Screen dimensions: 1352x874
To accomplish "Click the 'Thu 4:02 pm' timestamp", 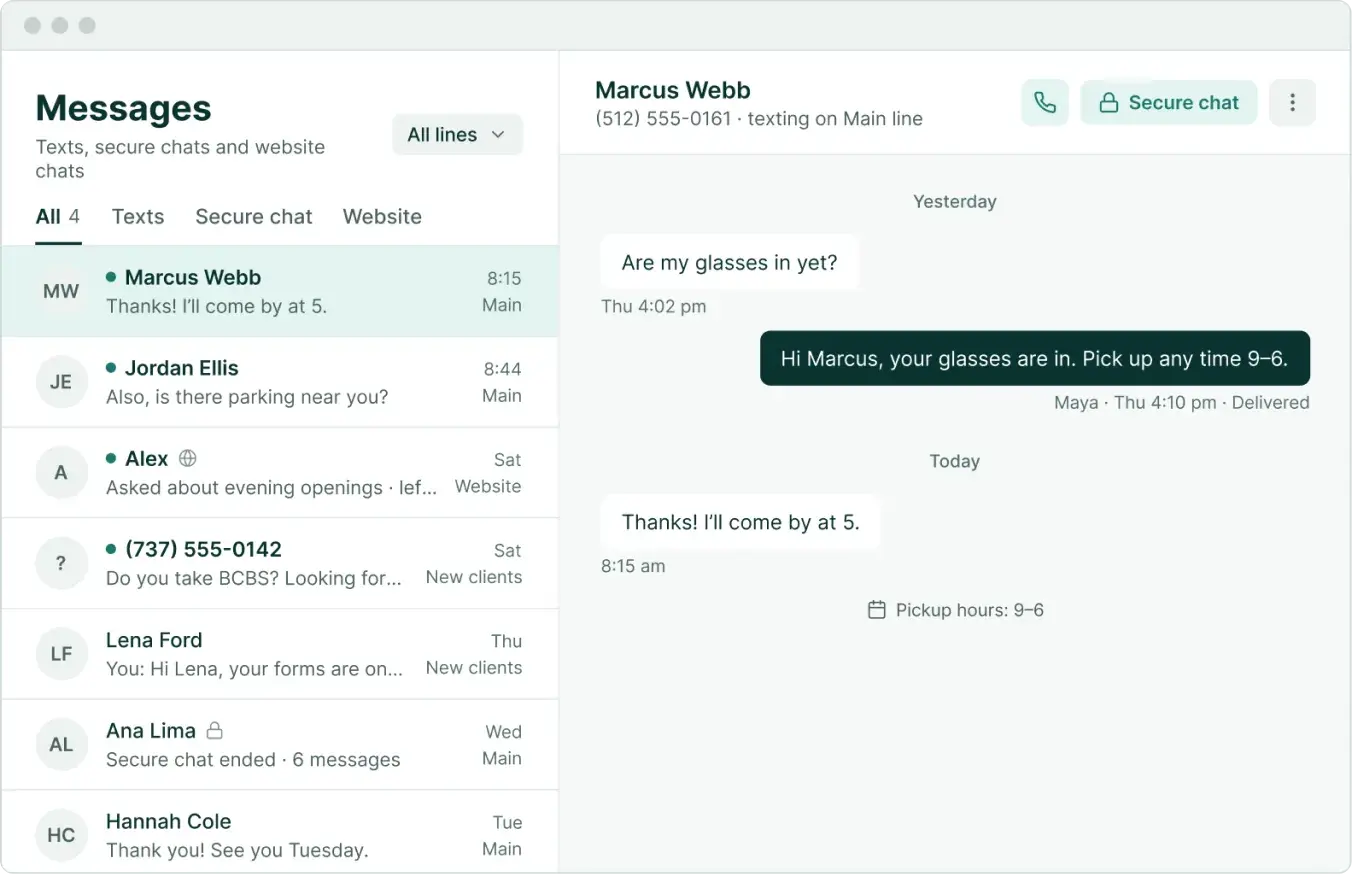I will 654,307.
